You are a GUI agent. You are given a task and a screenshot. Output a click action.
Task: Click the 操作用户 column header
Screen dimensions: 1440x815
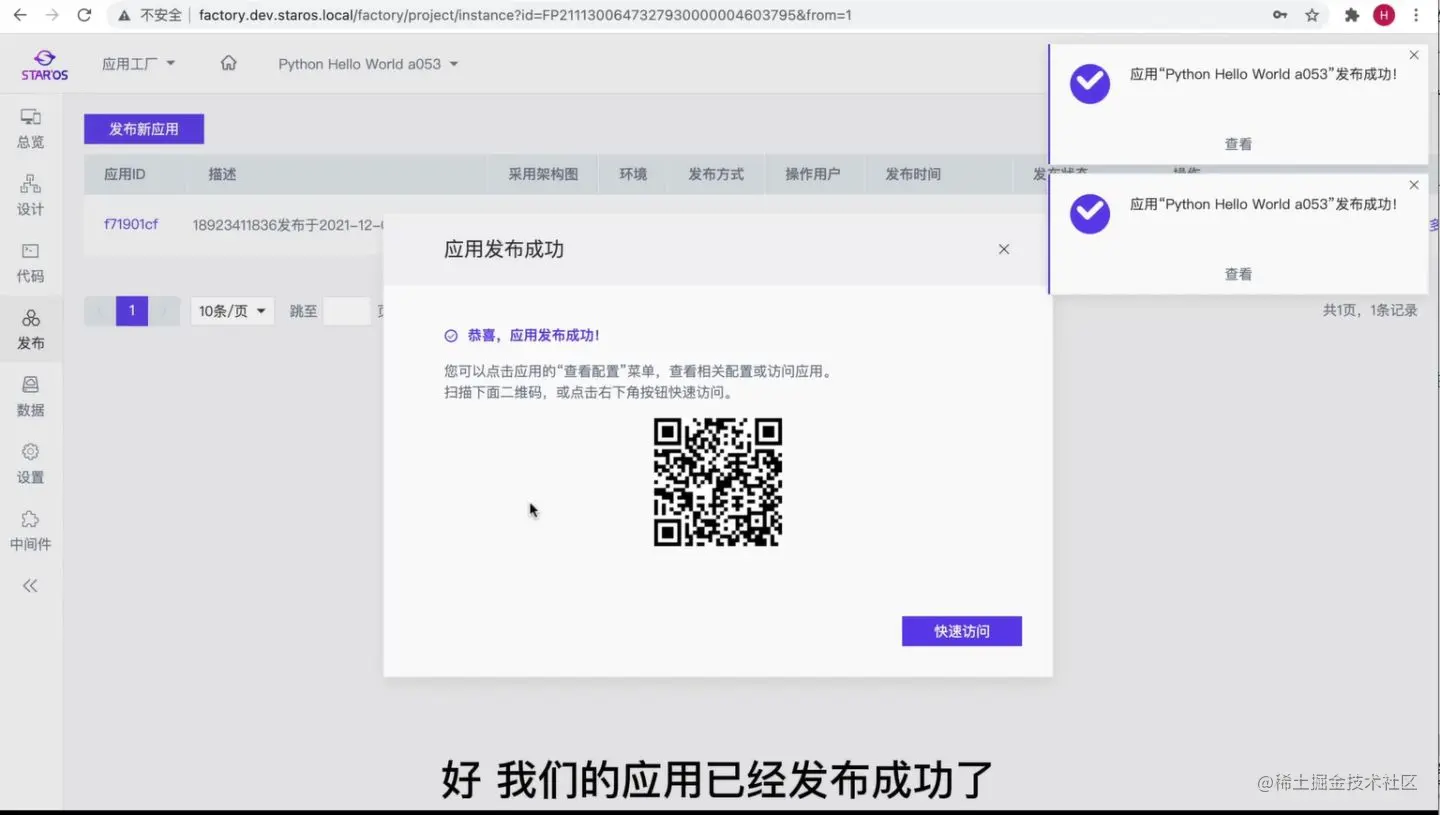pos(812,174)
